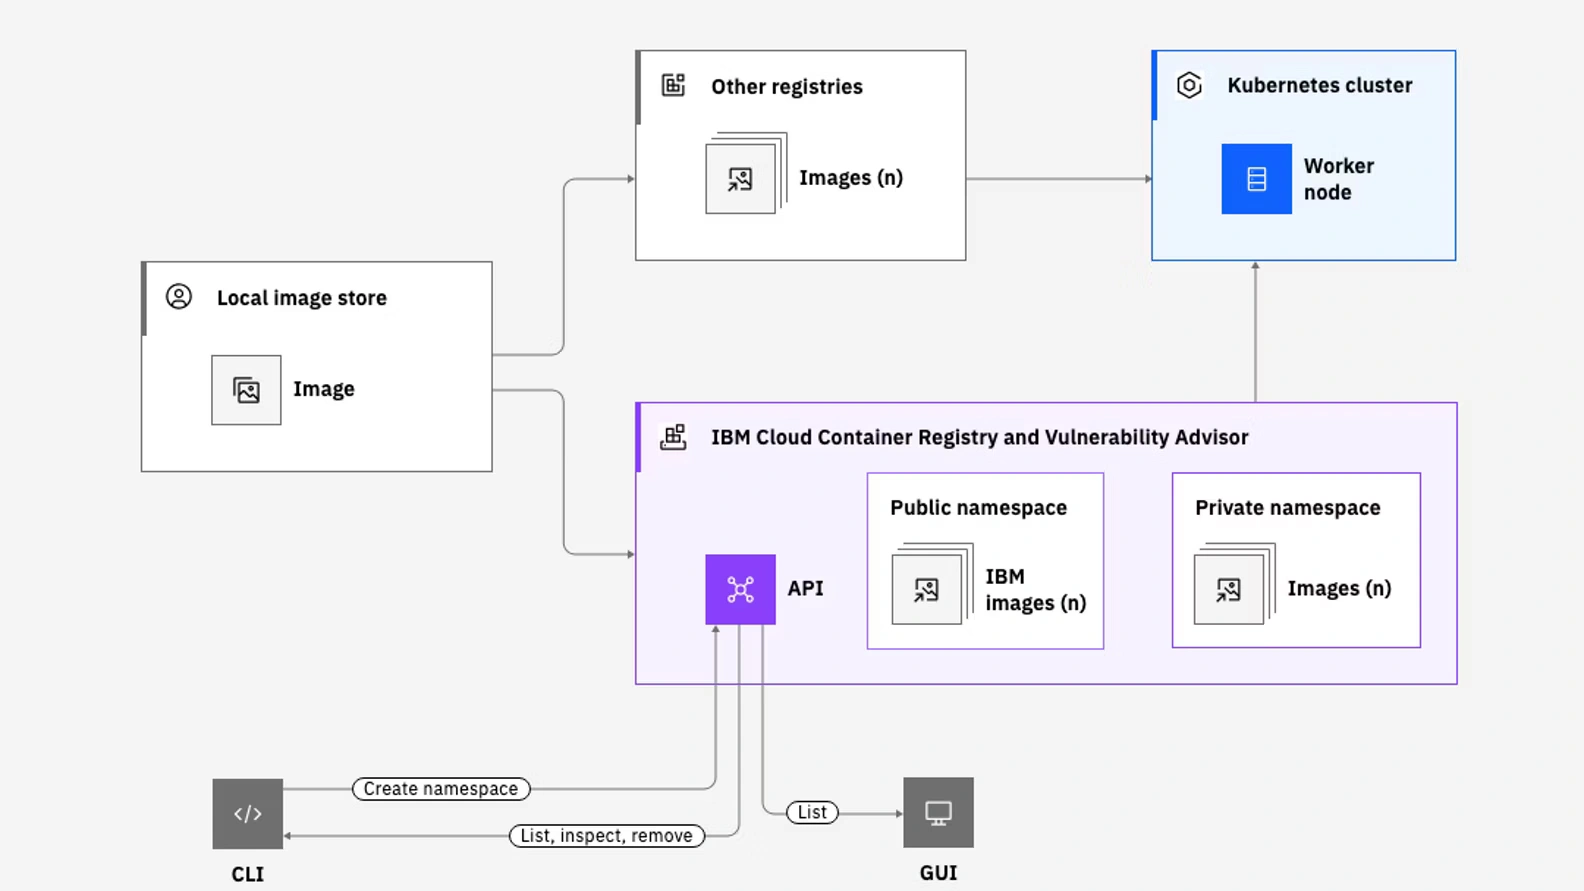This screenshot has width=1584, height=891.
Task: Select the Images (n) stack in Other registries
Action: tap(741, 178)
